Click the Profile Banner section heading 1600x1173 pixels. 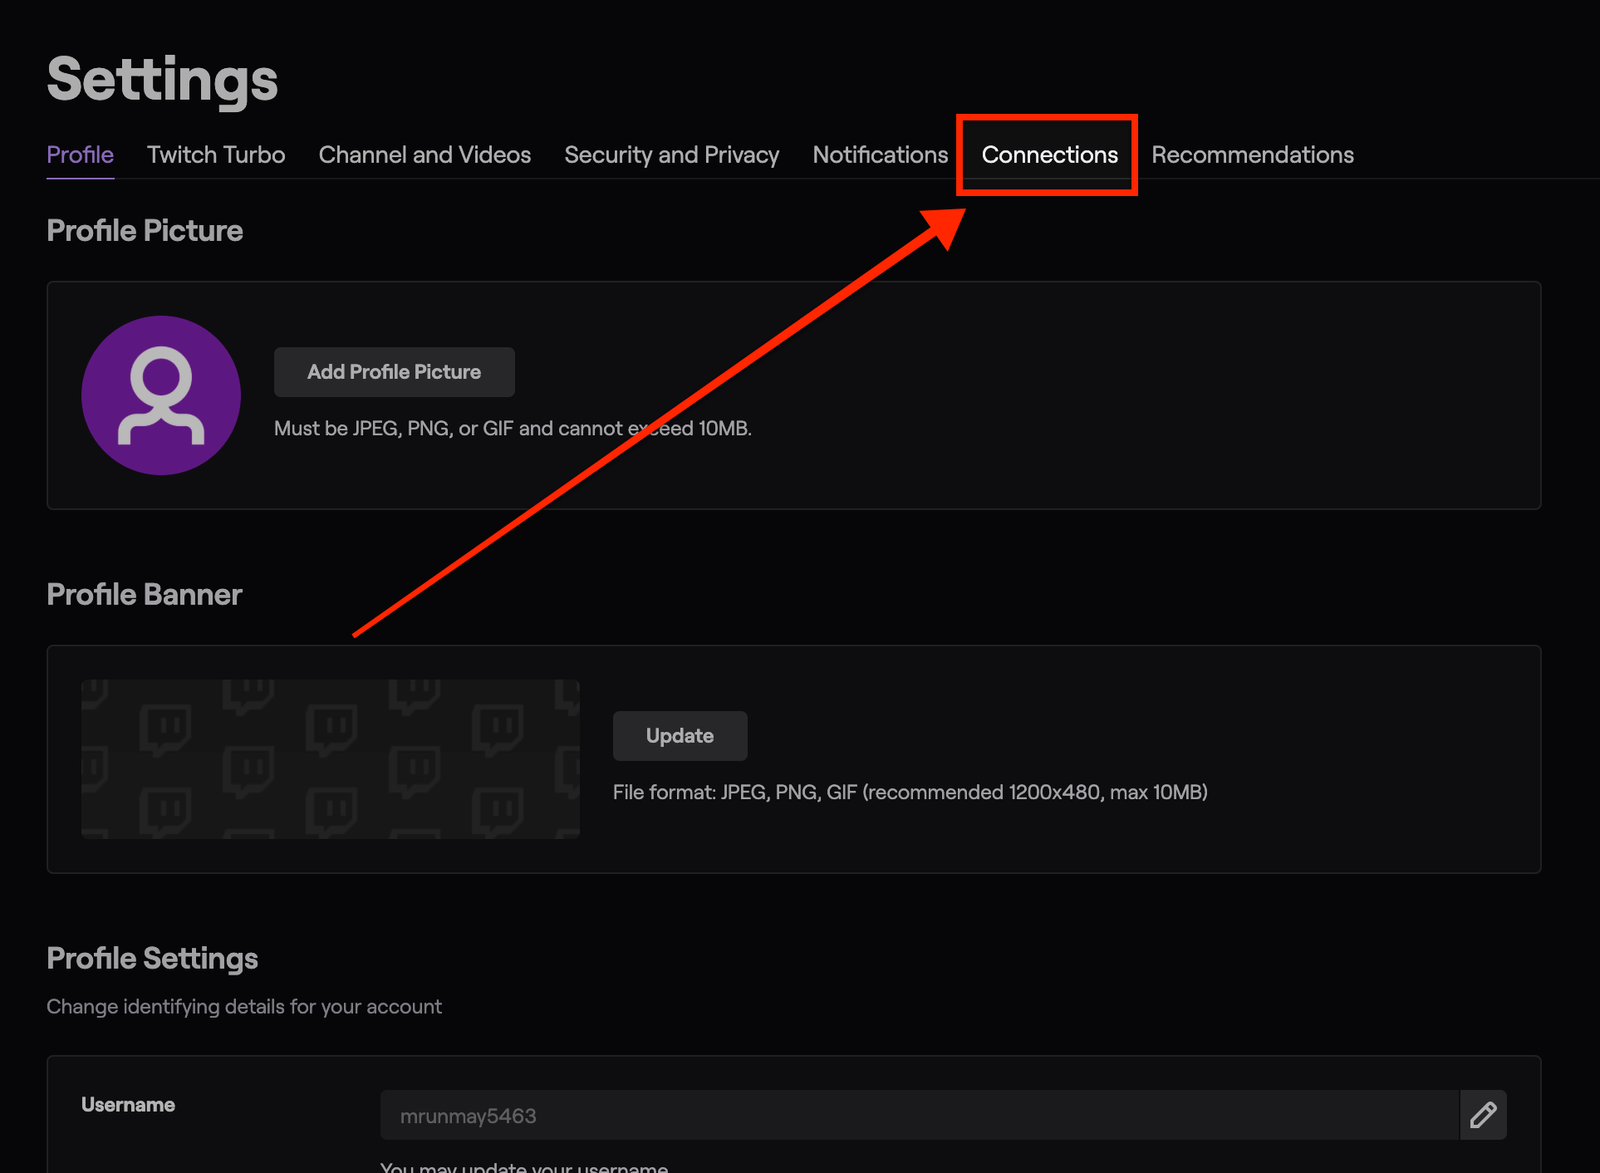click(144, 595)
